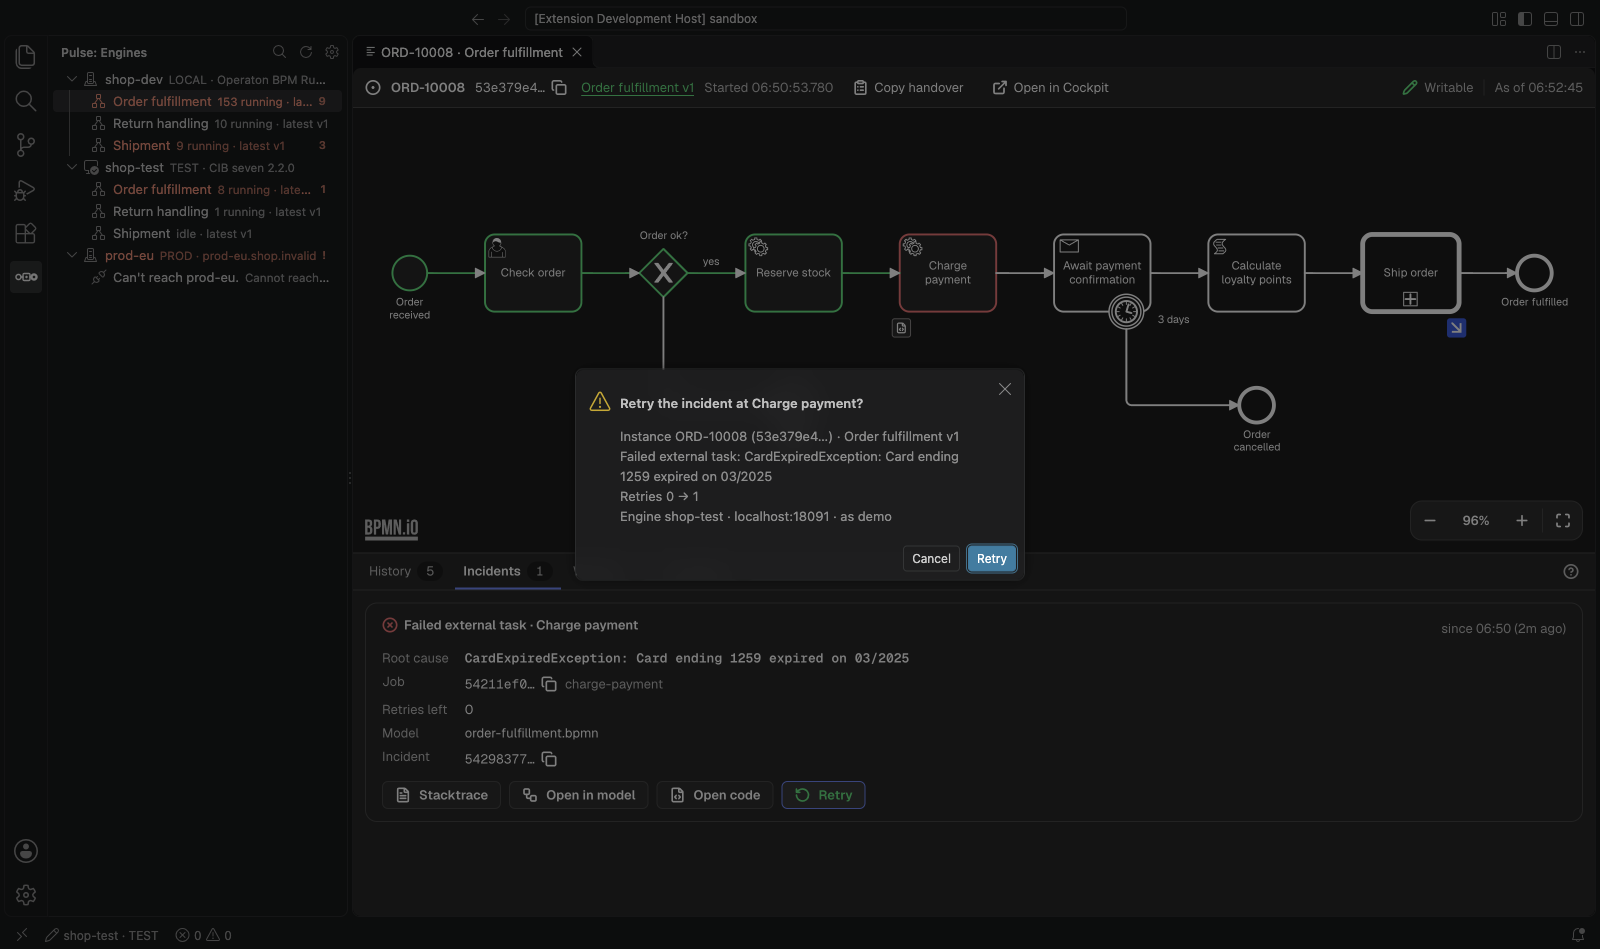Split the editor to the right

[x=1554, y=52]
